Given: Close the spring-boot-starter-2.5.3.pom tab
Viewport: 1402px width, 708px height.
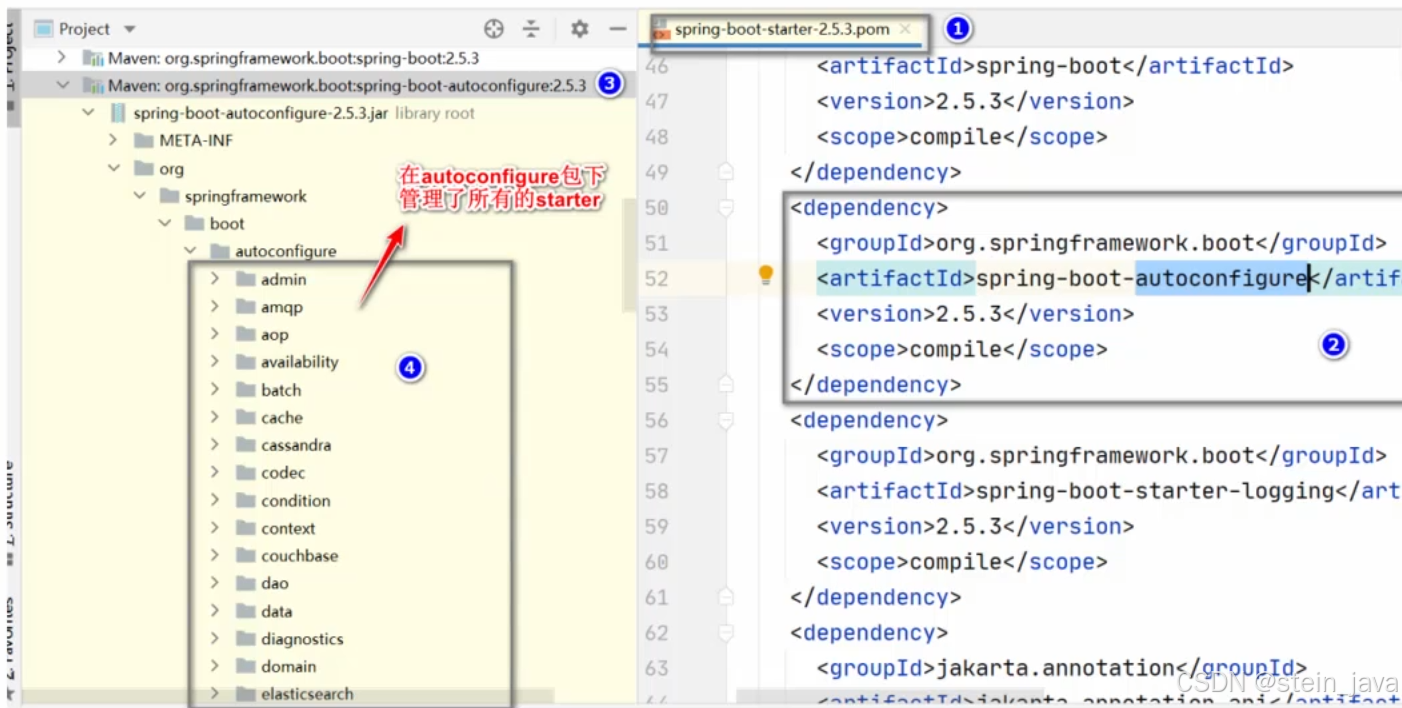Looking at the screenshot, I should pos(905,29).
